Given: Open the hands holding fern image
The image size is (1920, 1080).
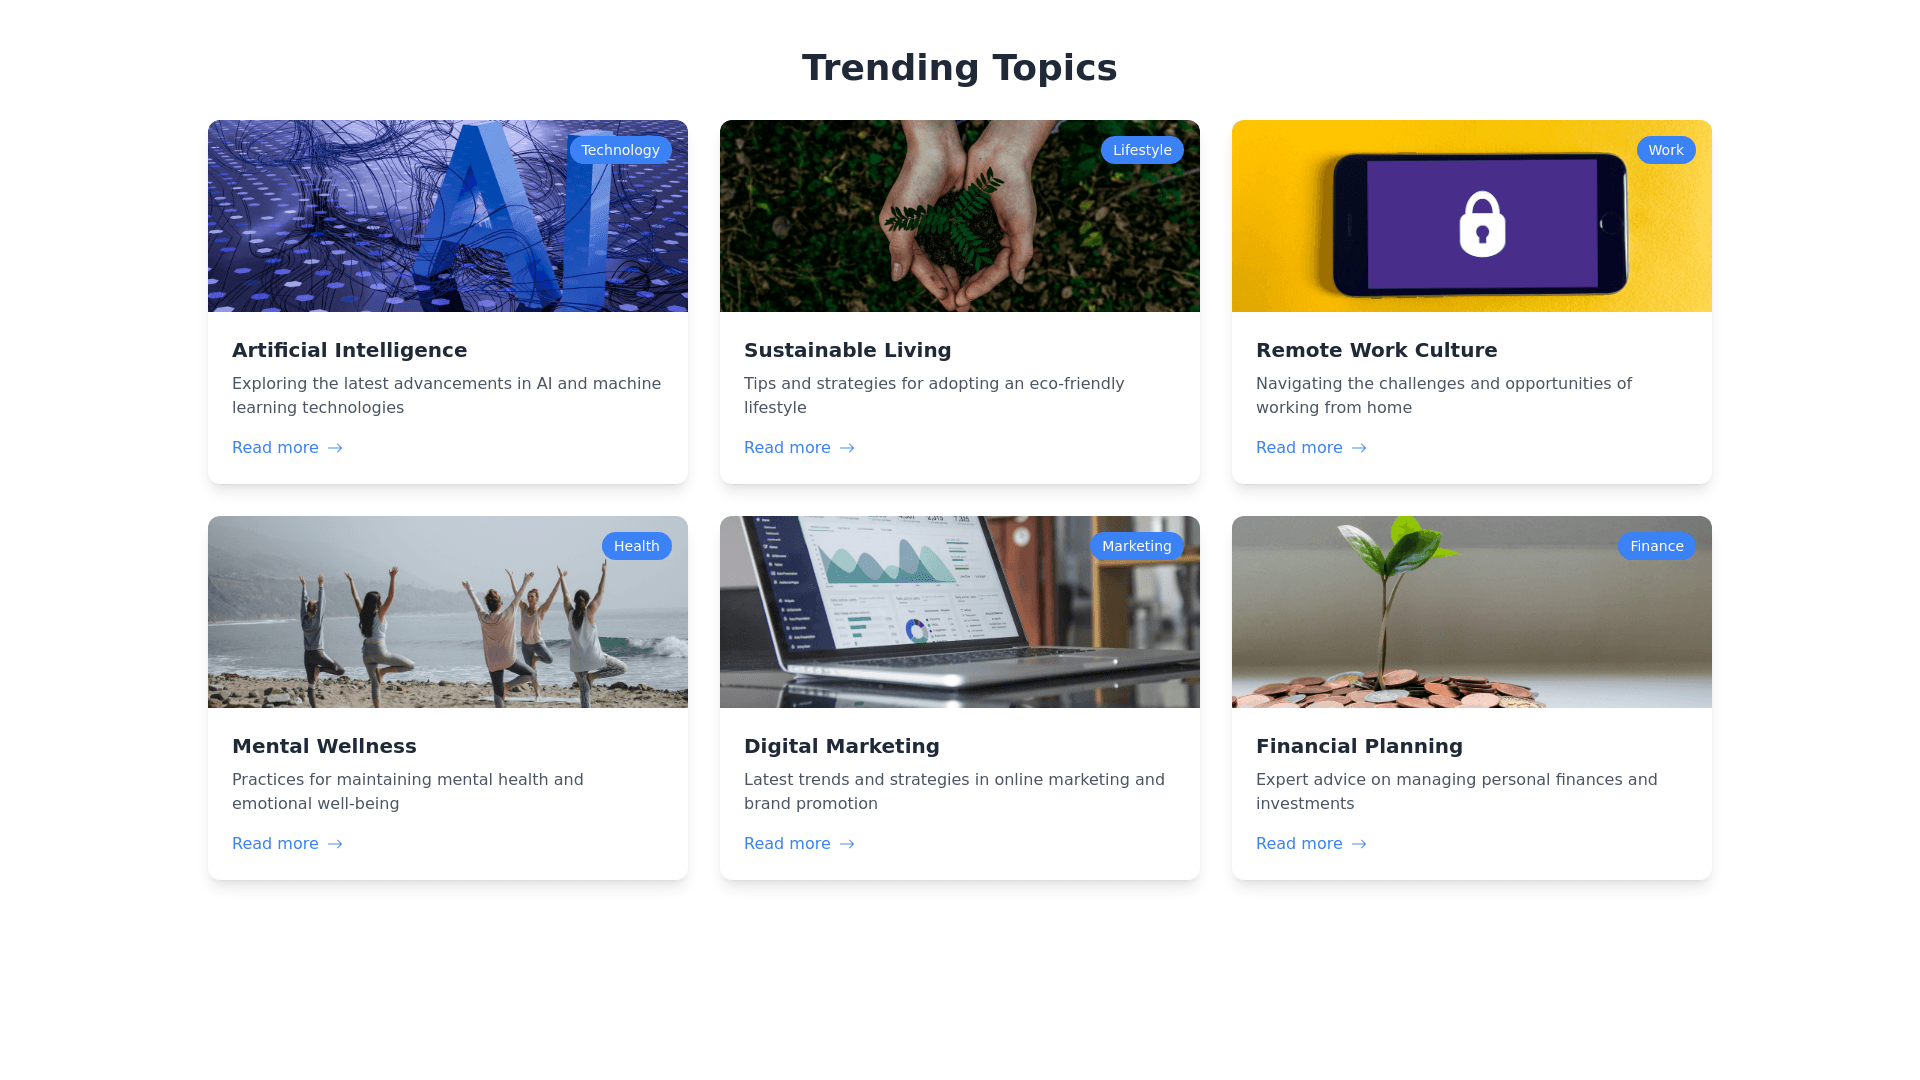Looking at the screenshot, I should (x=960, y=216).
